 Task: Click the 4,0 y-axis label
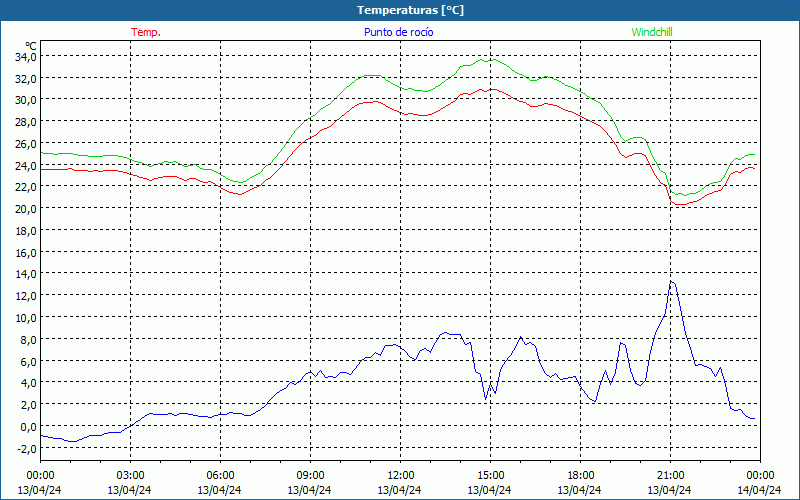[x=28, y=383]
